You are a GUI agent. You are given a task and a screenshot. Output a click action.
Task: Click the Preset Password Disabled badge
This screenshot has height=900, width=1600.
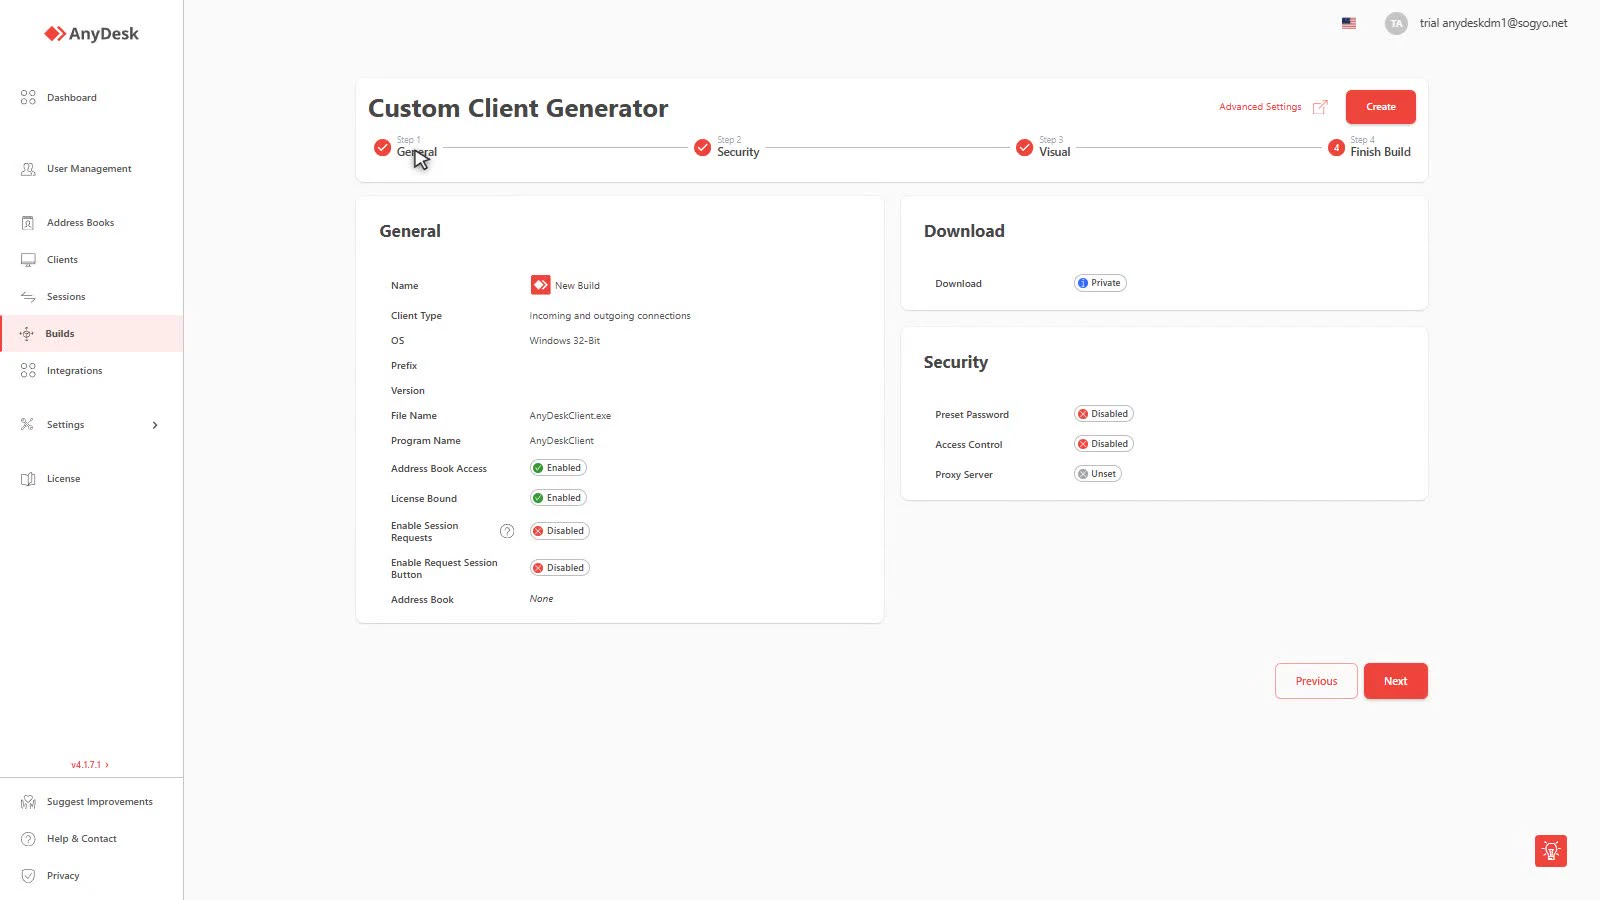coord(1103,414)
